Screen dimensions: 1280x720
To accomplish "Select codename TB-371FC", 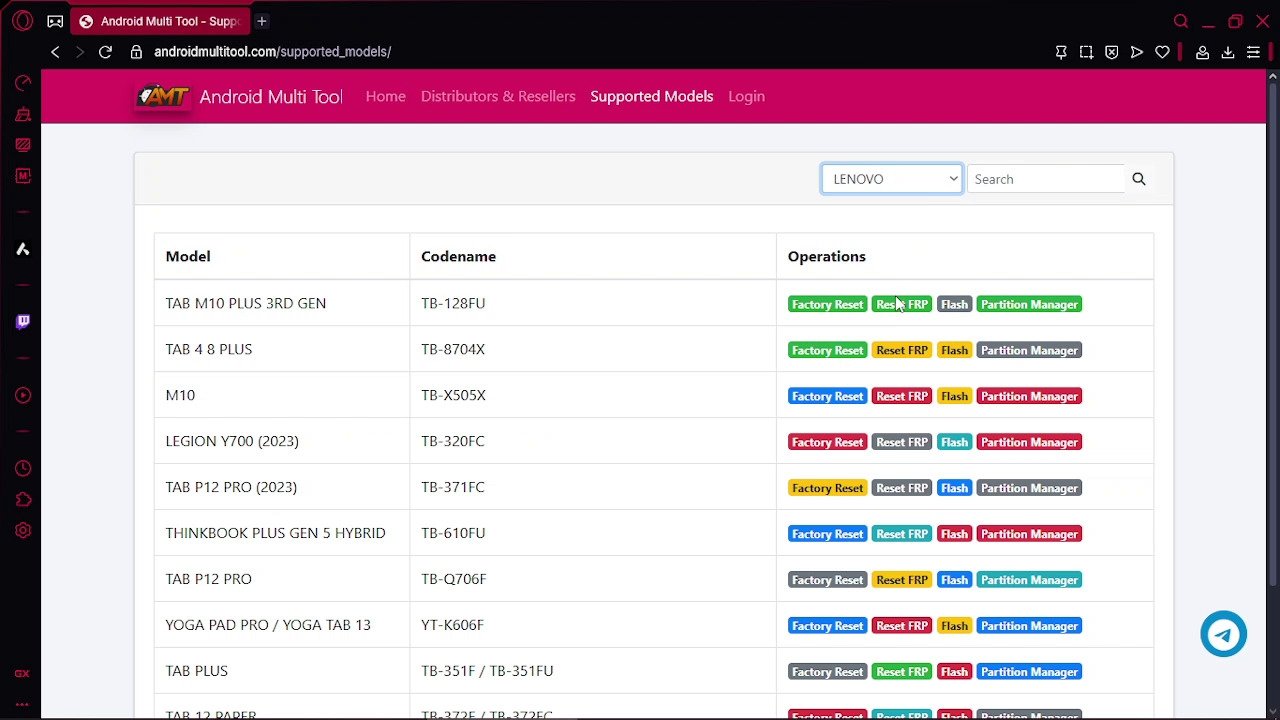I will point(453,487).
